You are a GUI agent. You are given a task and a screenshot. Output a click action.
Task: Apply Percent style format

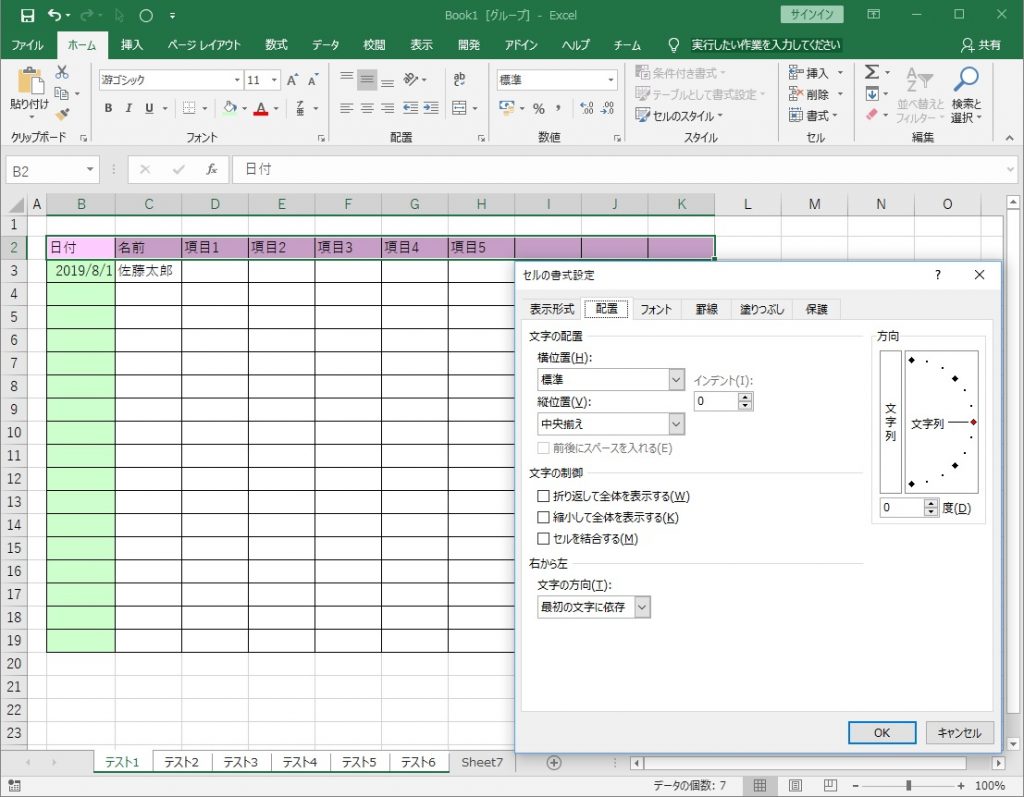(539, 108)
